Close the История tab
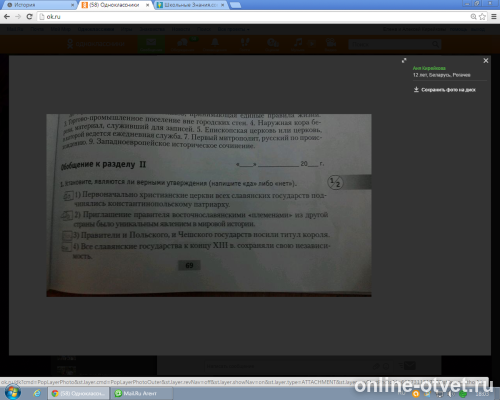 click(72, 5)
